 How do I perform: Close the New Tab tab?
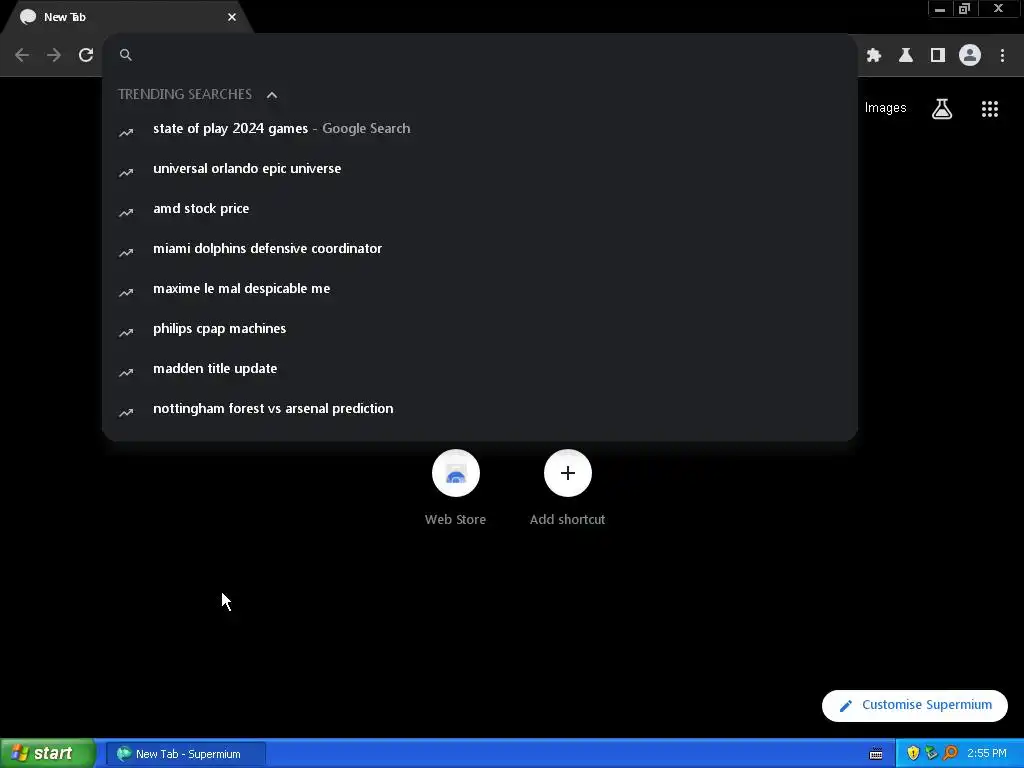(232, 17)
